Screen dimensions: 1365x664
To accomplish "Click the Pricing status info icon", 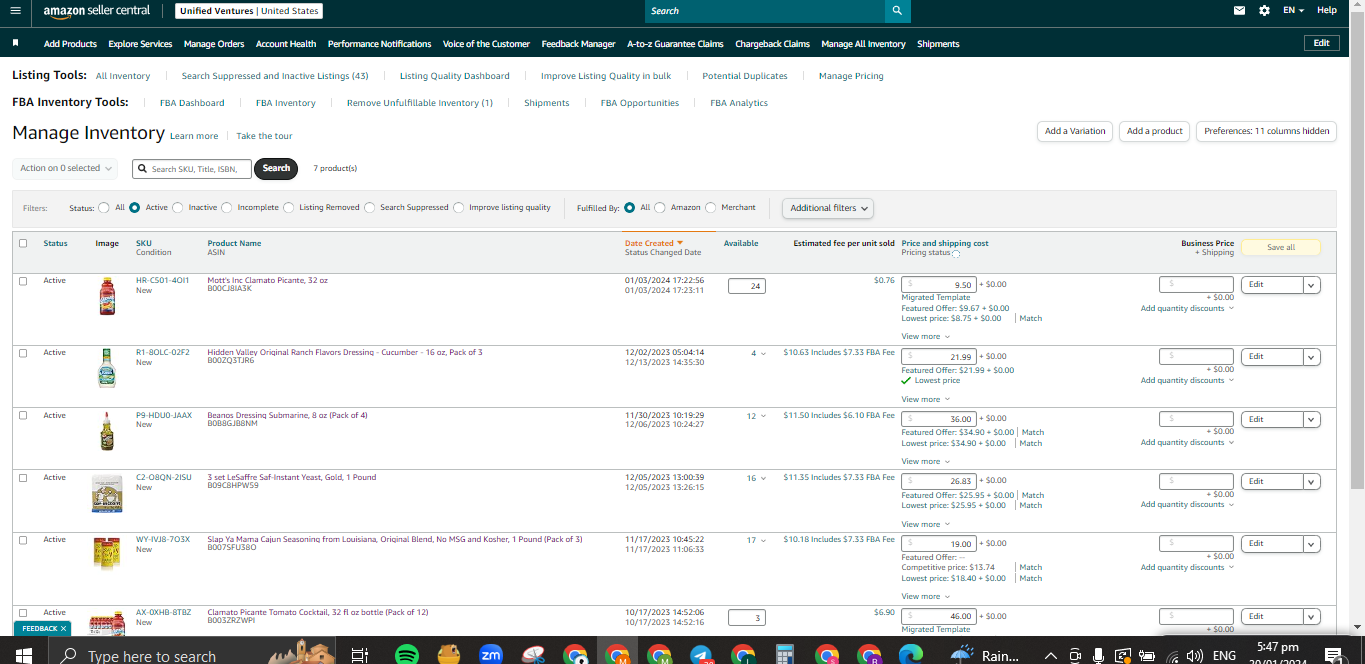I will click(x=956, y=254).
